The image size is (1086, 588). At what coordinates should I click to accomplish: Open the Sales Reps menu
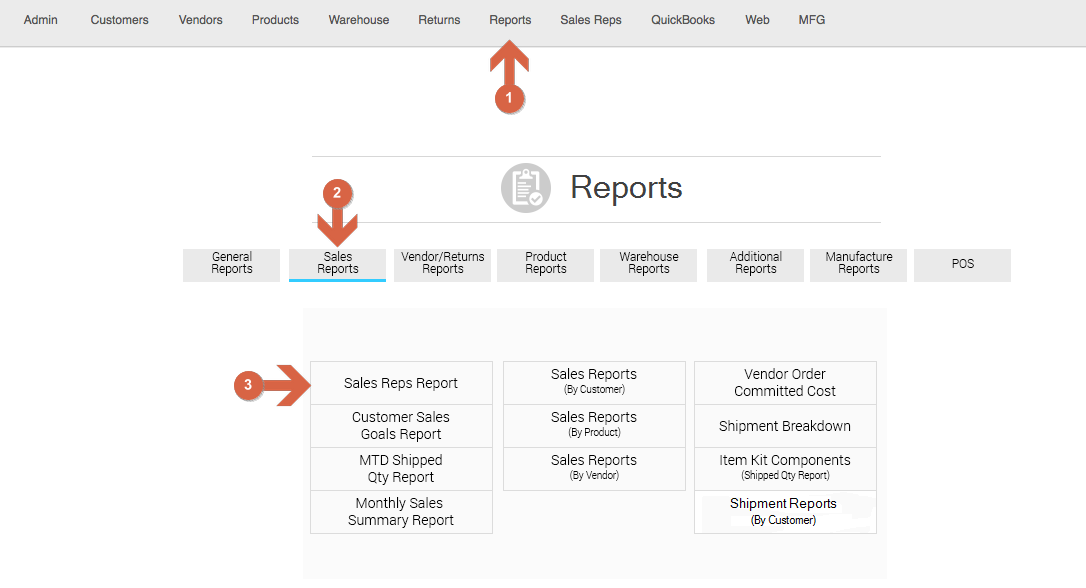(590, 20)
